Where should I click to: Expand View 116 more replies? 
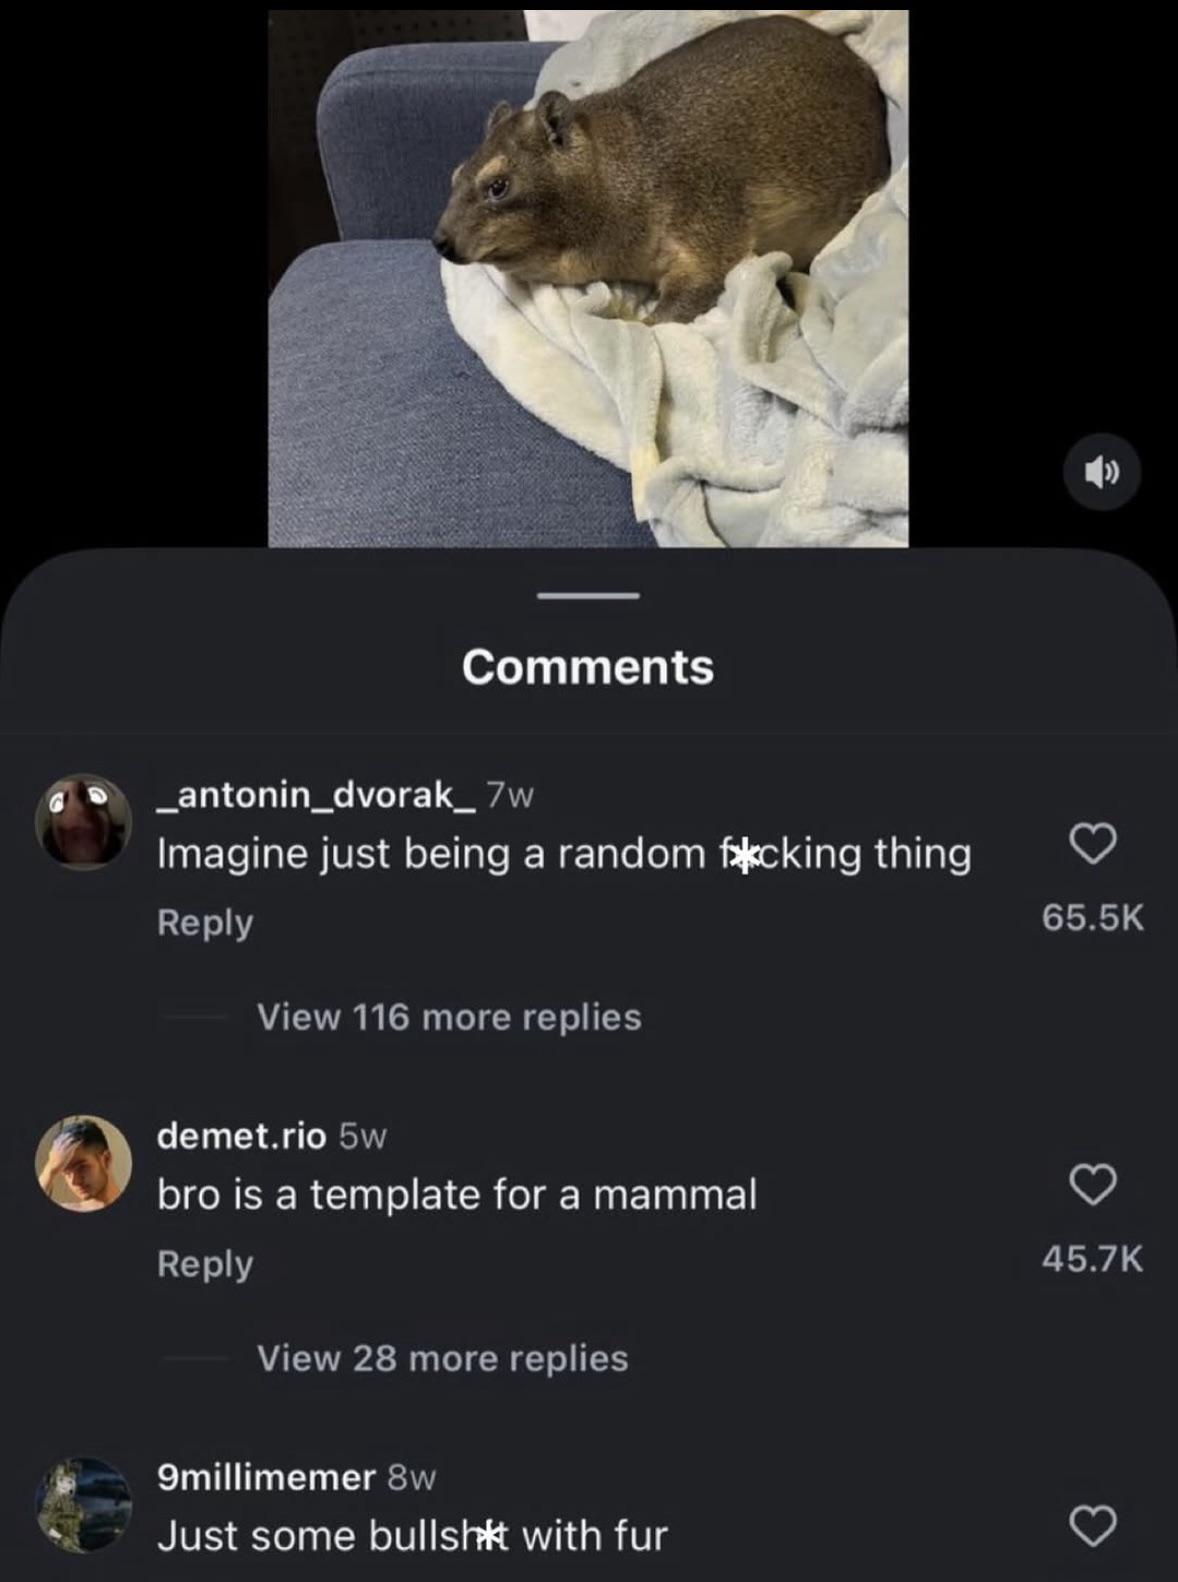(x=449, y=1017)
